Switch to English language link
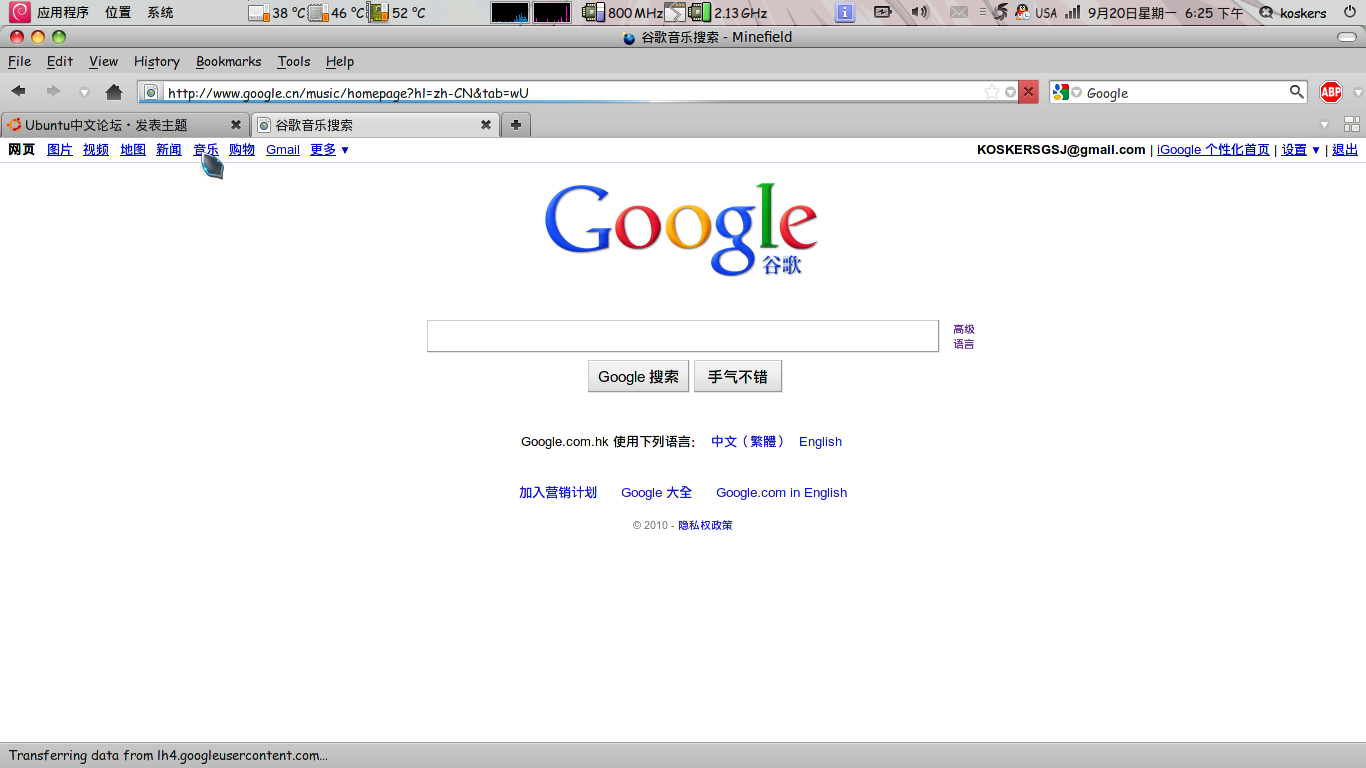Image resolution: width=1366 pixels, height=768 pixels. pyautogui.click(x=820, y=441)
